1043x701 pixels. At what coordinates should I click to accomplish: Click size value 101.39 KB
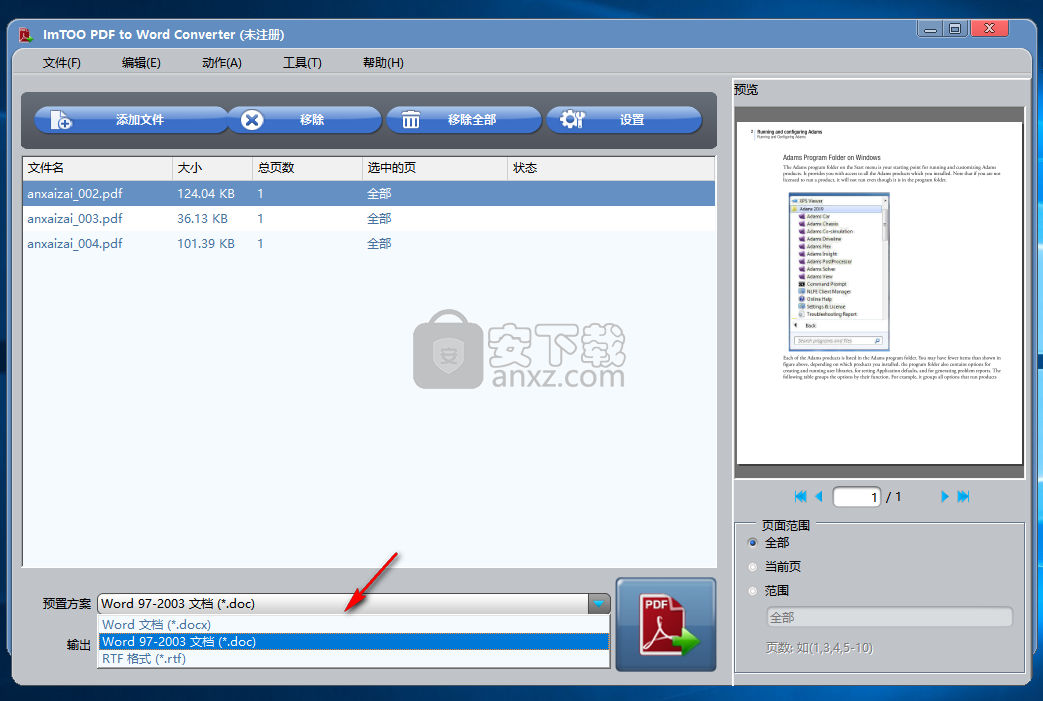click(x=206, y=243)
